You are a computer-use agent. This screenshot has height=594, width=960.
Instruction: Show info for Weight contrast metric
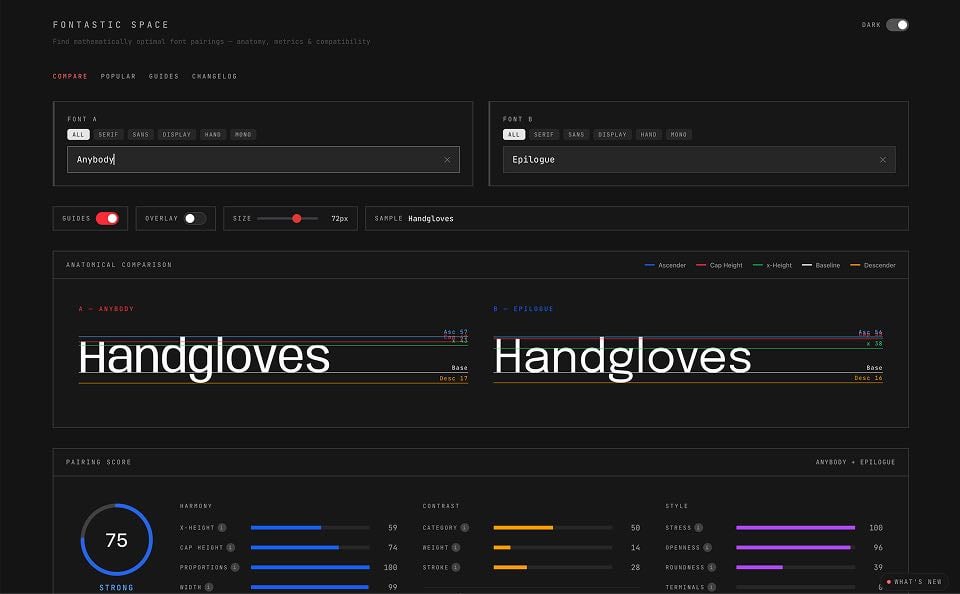tap(456, 547)
